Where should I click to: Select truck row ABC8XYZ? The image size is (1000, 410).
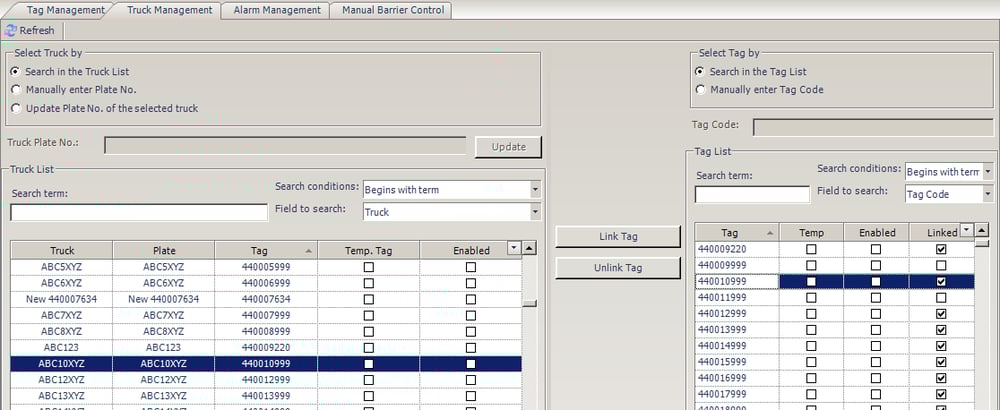266,332
